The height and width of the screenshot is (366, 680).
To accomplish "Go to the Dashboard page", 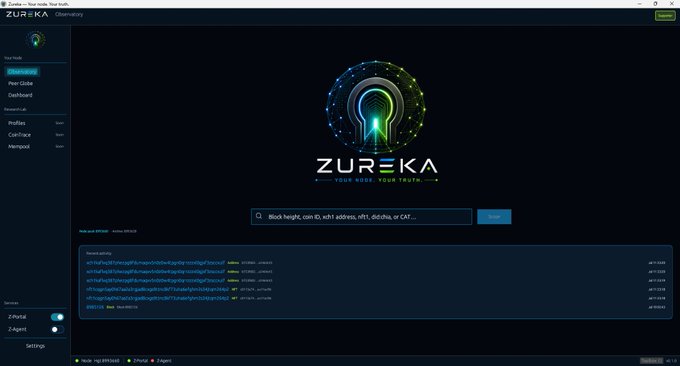I will click(x=20, y=95).
